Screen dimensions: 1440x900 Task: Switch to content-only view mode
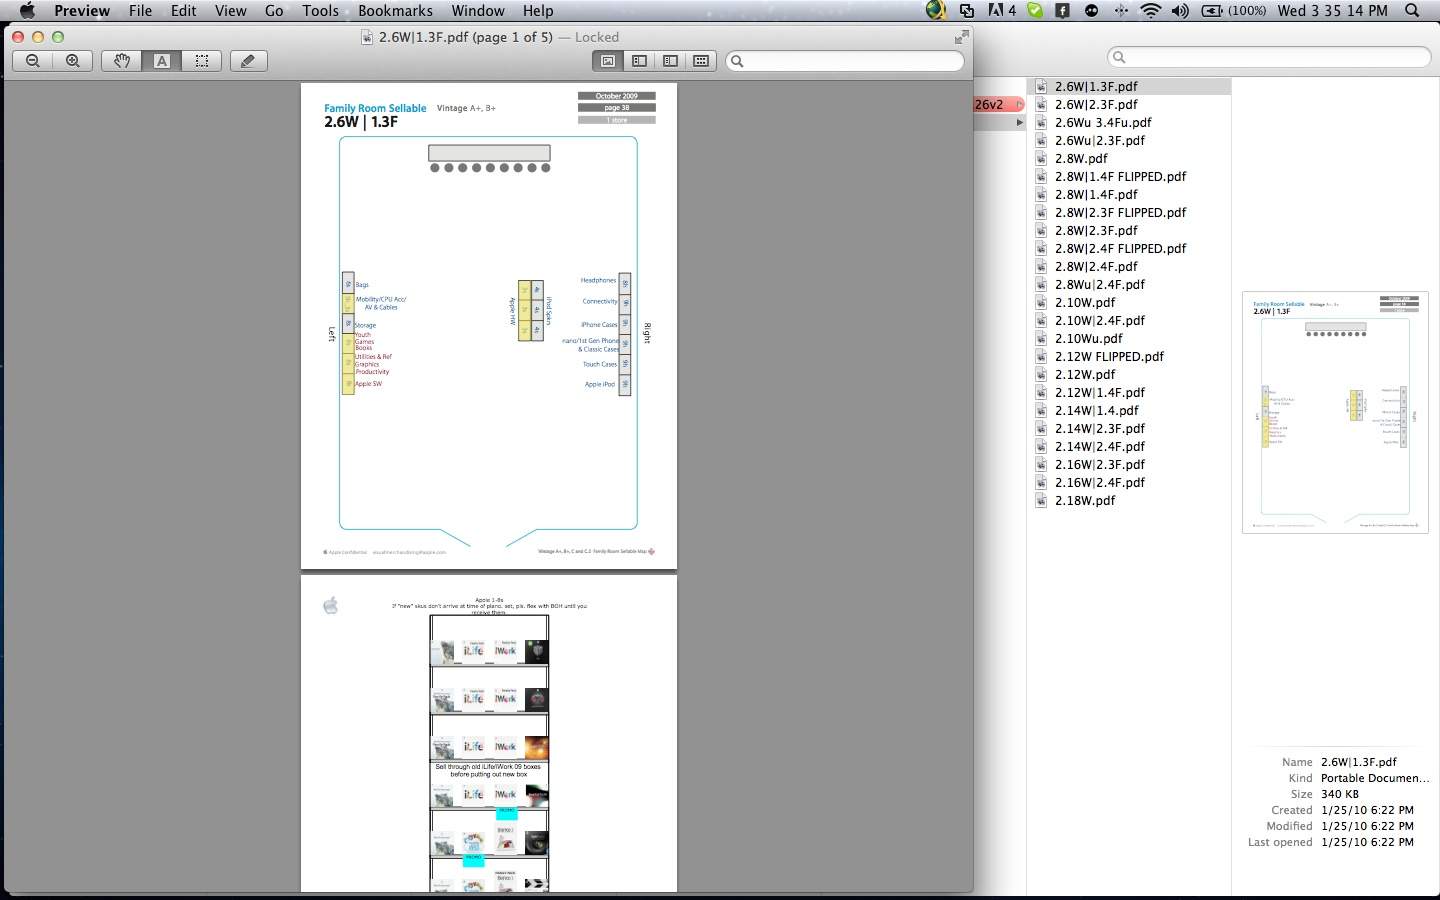click(x=607, y=61)
